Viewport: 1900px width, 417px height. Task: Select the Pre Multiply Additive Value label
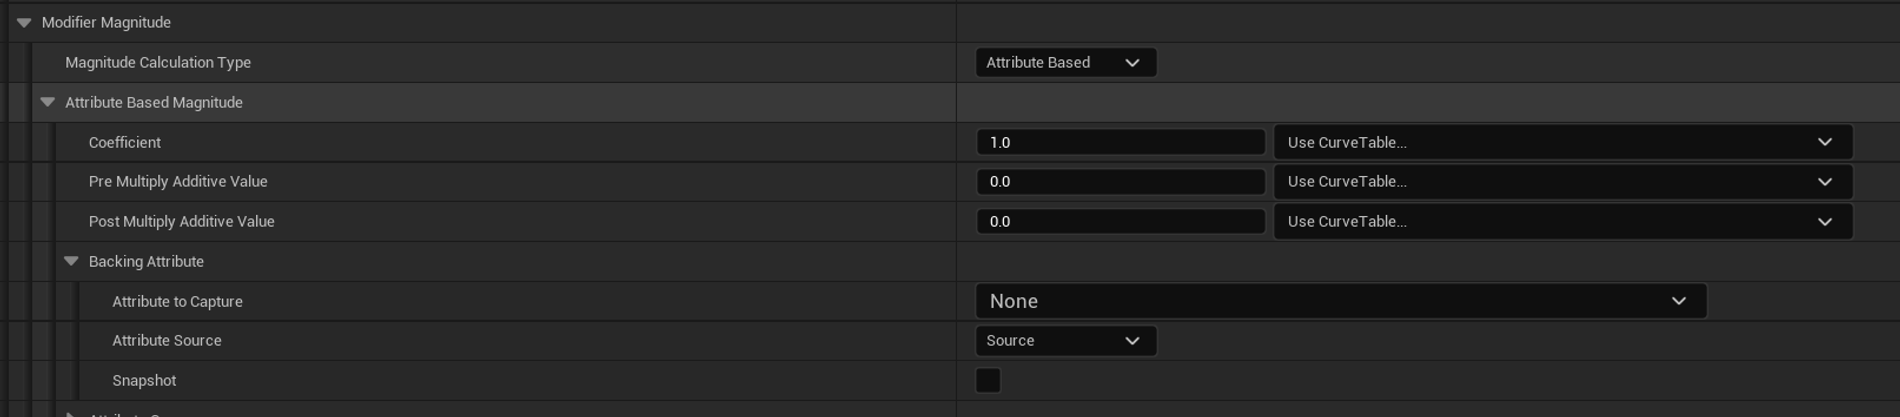coord(178,181)
